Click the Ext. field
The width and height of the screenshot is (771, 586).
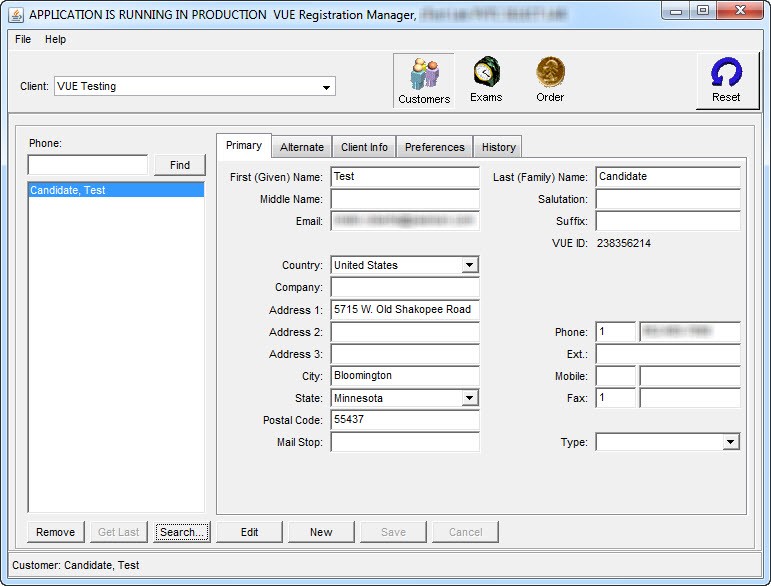(668, 353)
